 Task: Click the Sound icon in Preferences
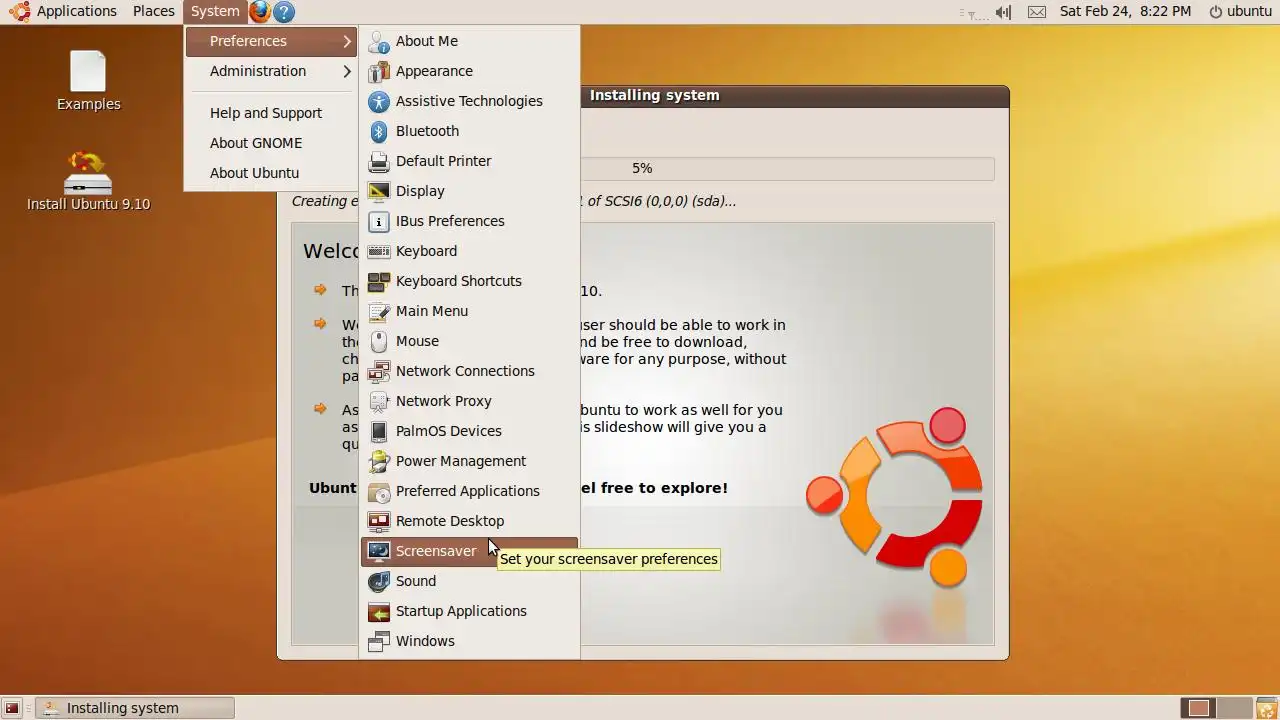tap(378, 581)
